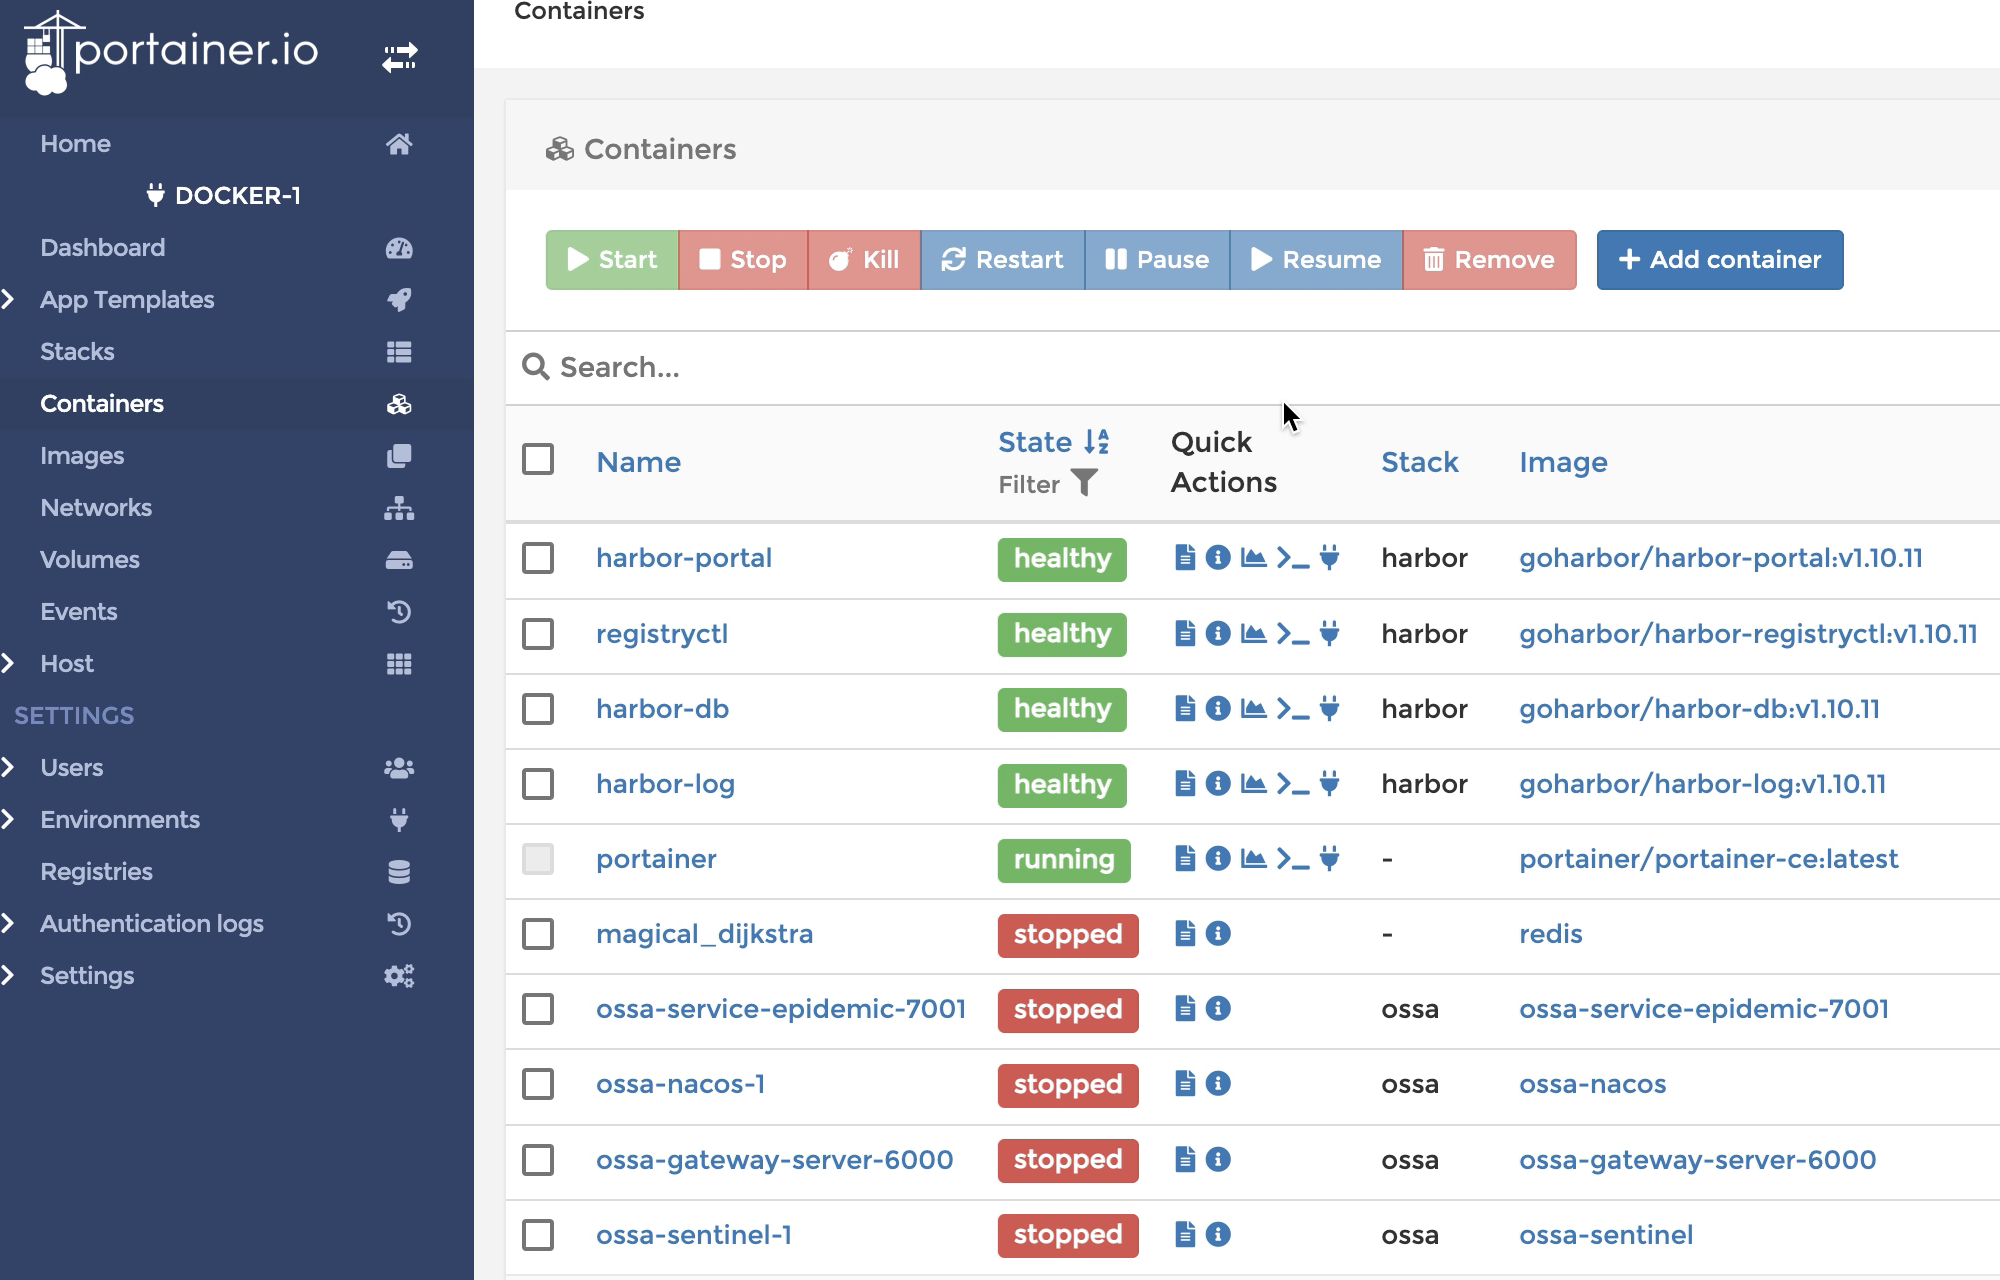This screenshot has width=2000, height=1280.
Task: Open Home in the sidebar
Action: click(x=237, y=143)
